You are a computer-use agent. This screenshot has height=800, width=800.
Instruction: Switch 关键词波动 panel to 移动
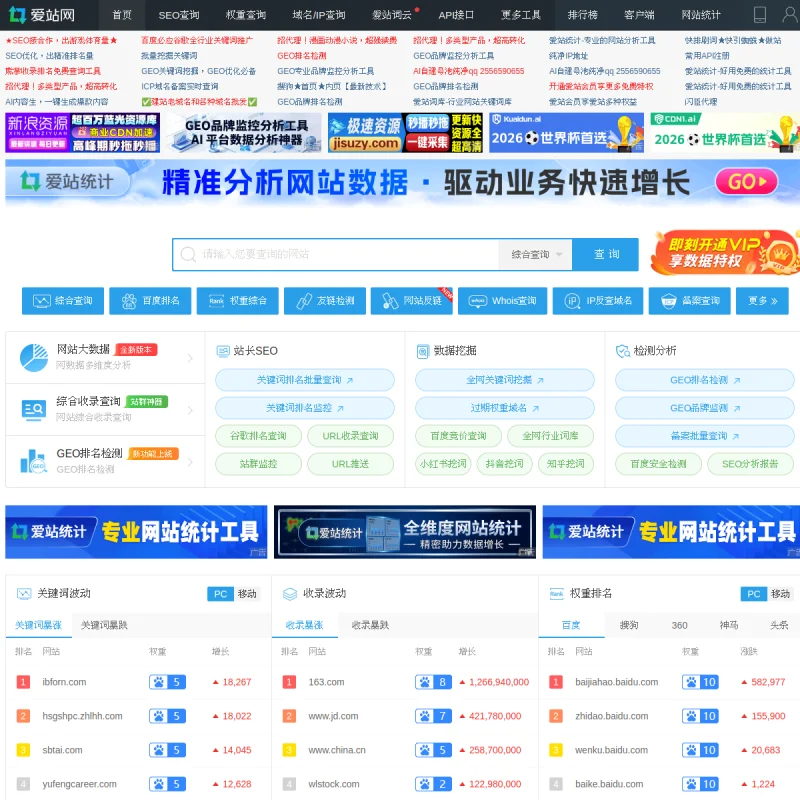point(247,594)
